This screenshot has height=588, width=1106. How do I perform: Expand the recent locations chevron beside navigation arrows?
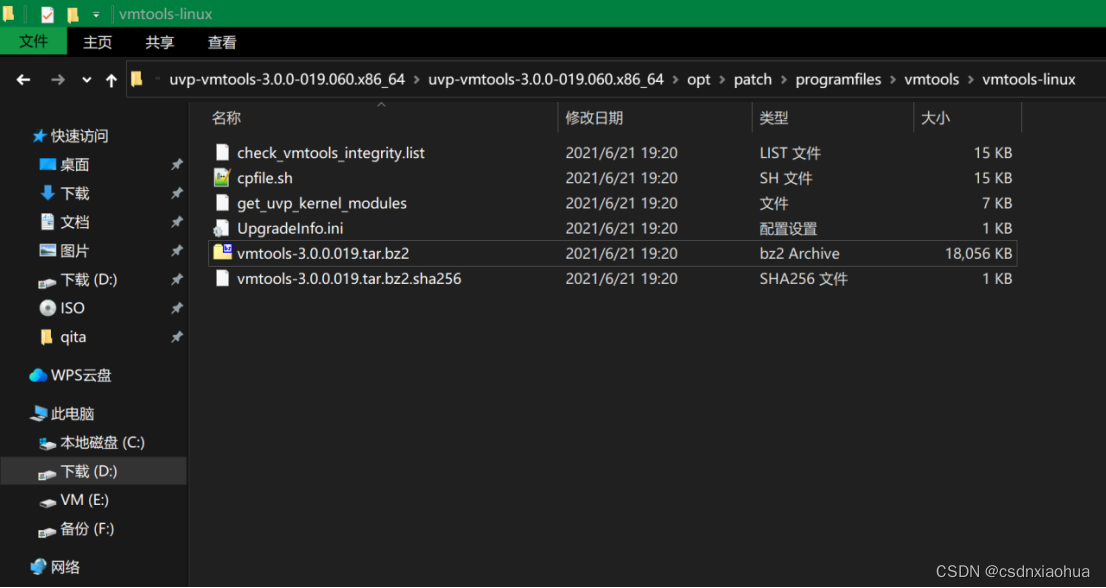pyautogui.click(x=85, y=79)
